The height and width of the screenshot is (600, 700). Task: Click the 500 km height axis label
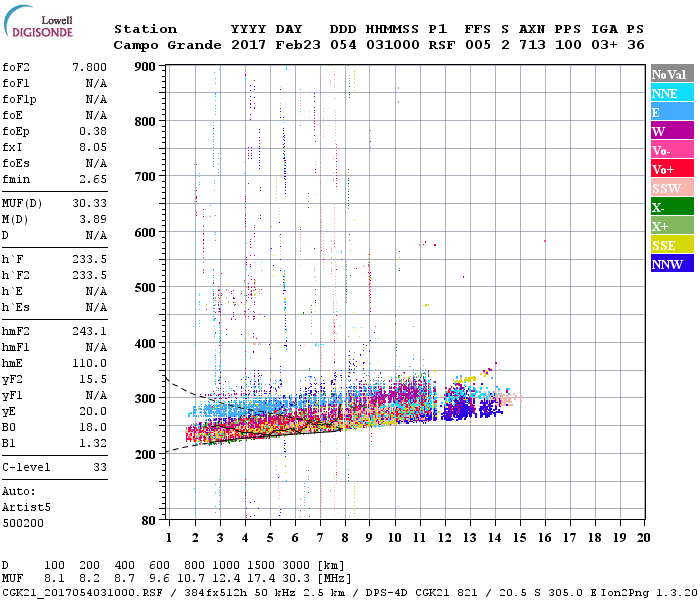click(x=145, y=288)
